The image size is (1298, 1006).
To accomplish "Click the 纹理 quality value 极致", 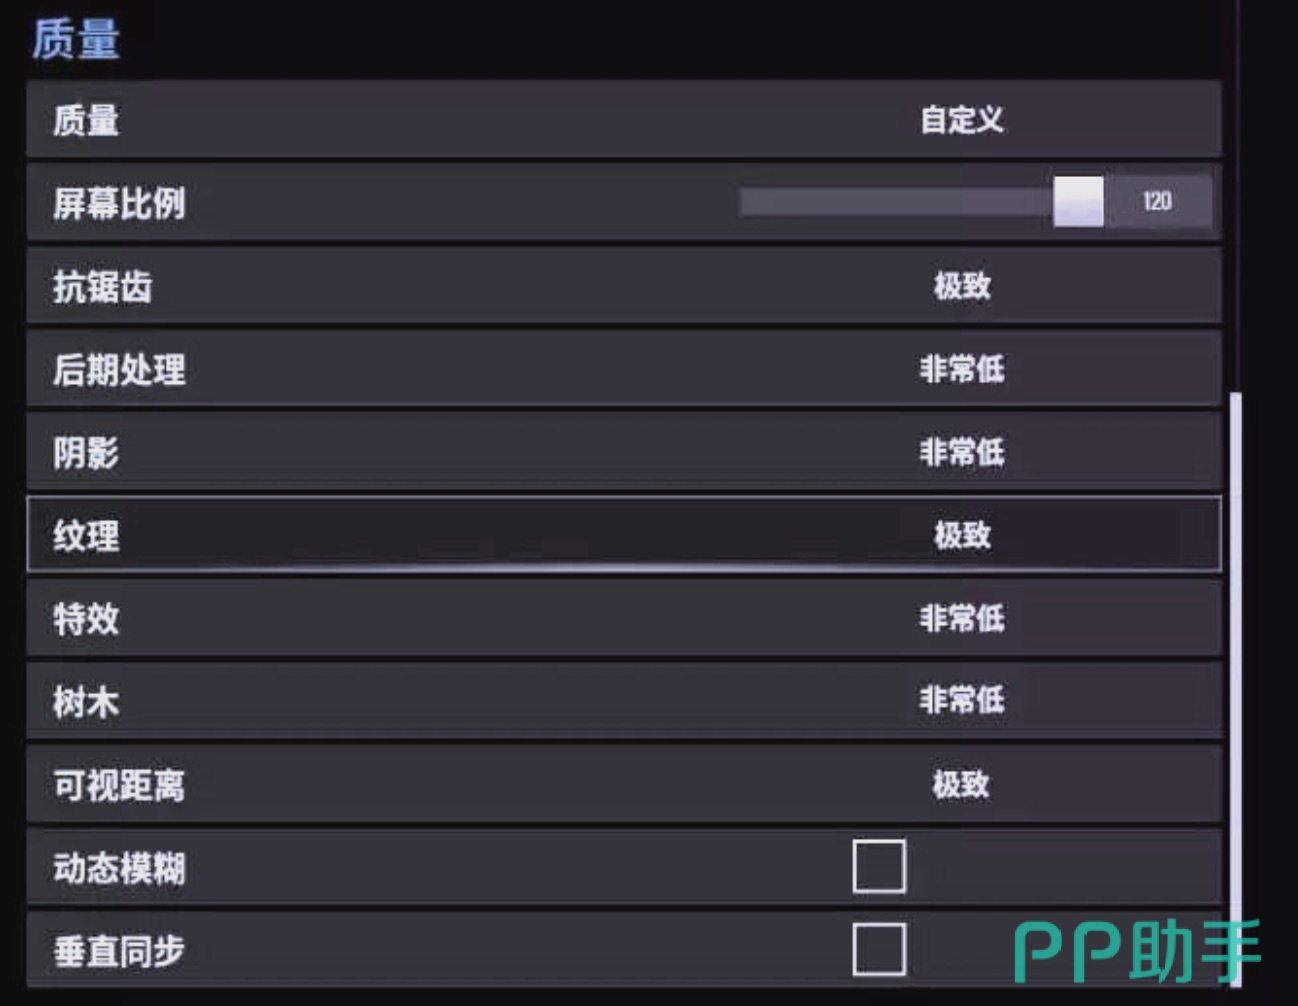I will 961,535.
